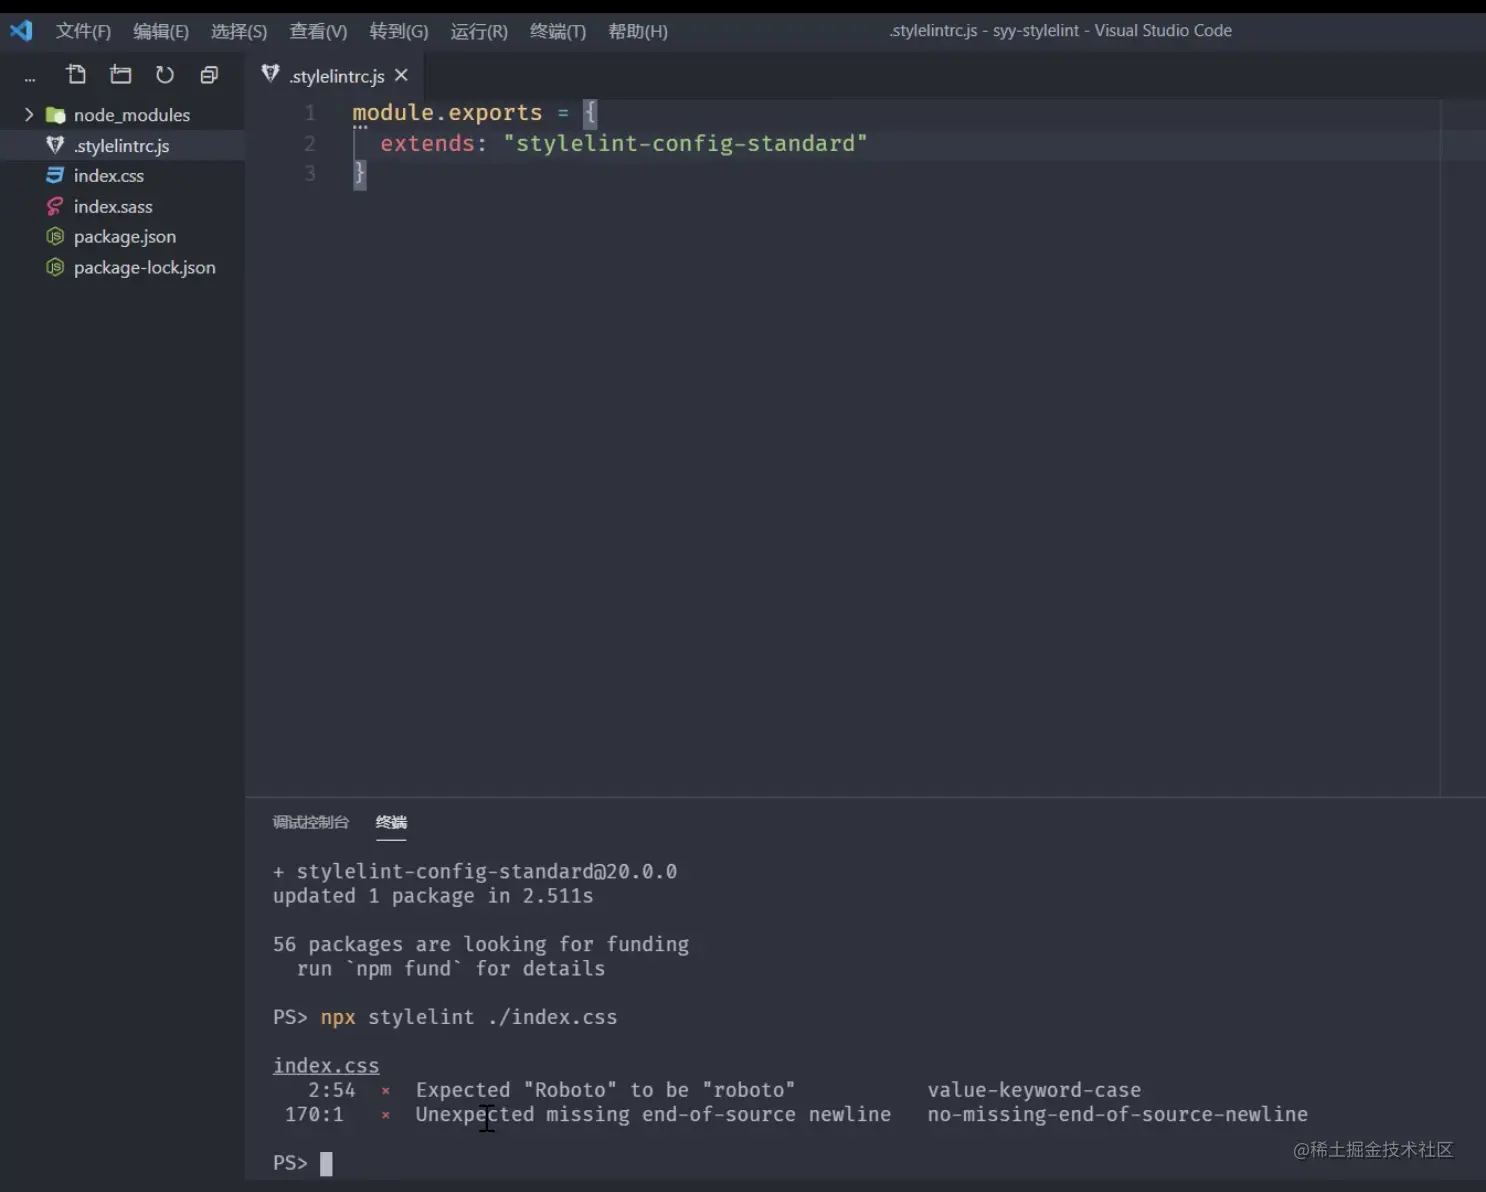Close the .stylelintrc.js editor tab

[402, 75]
